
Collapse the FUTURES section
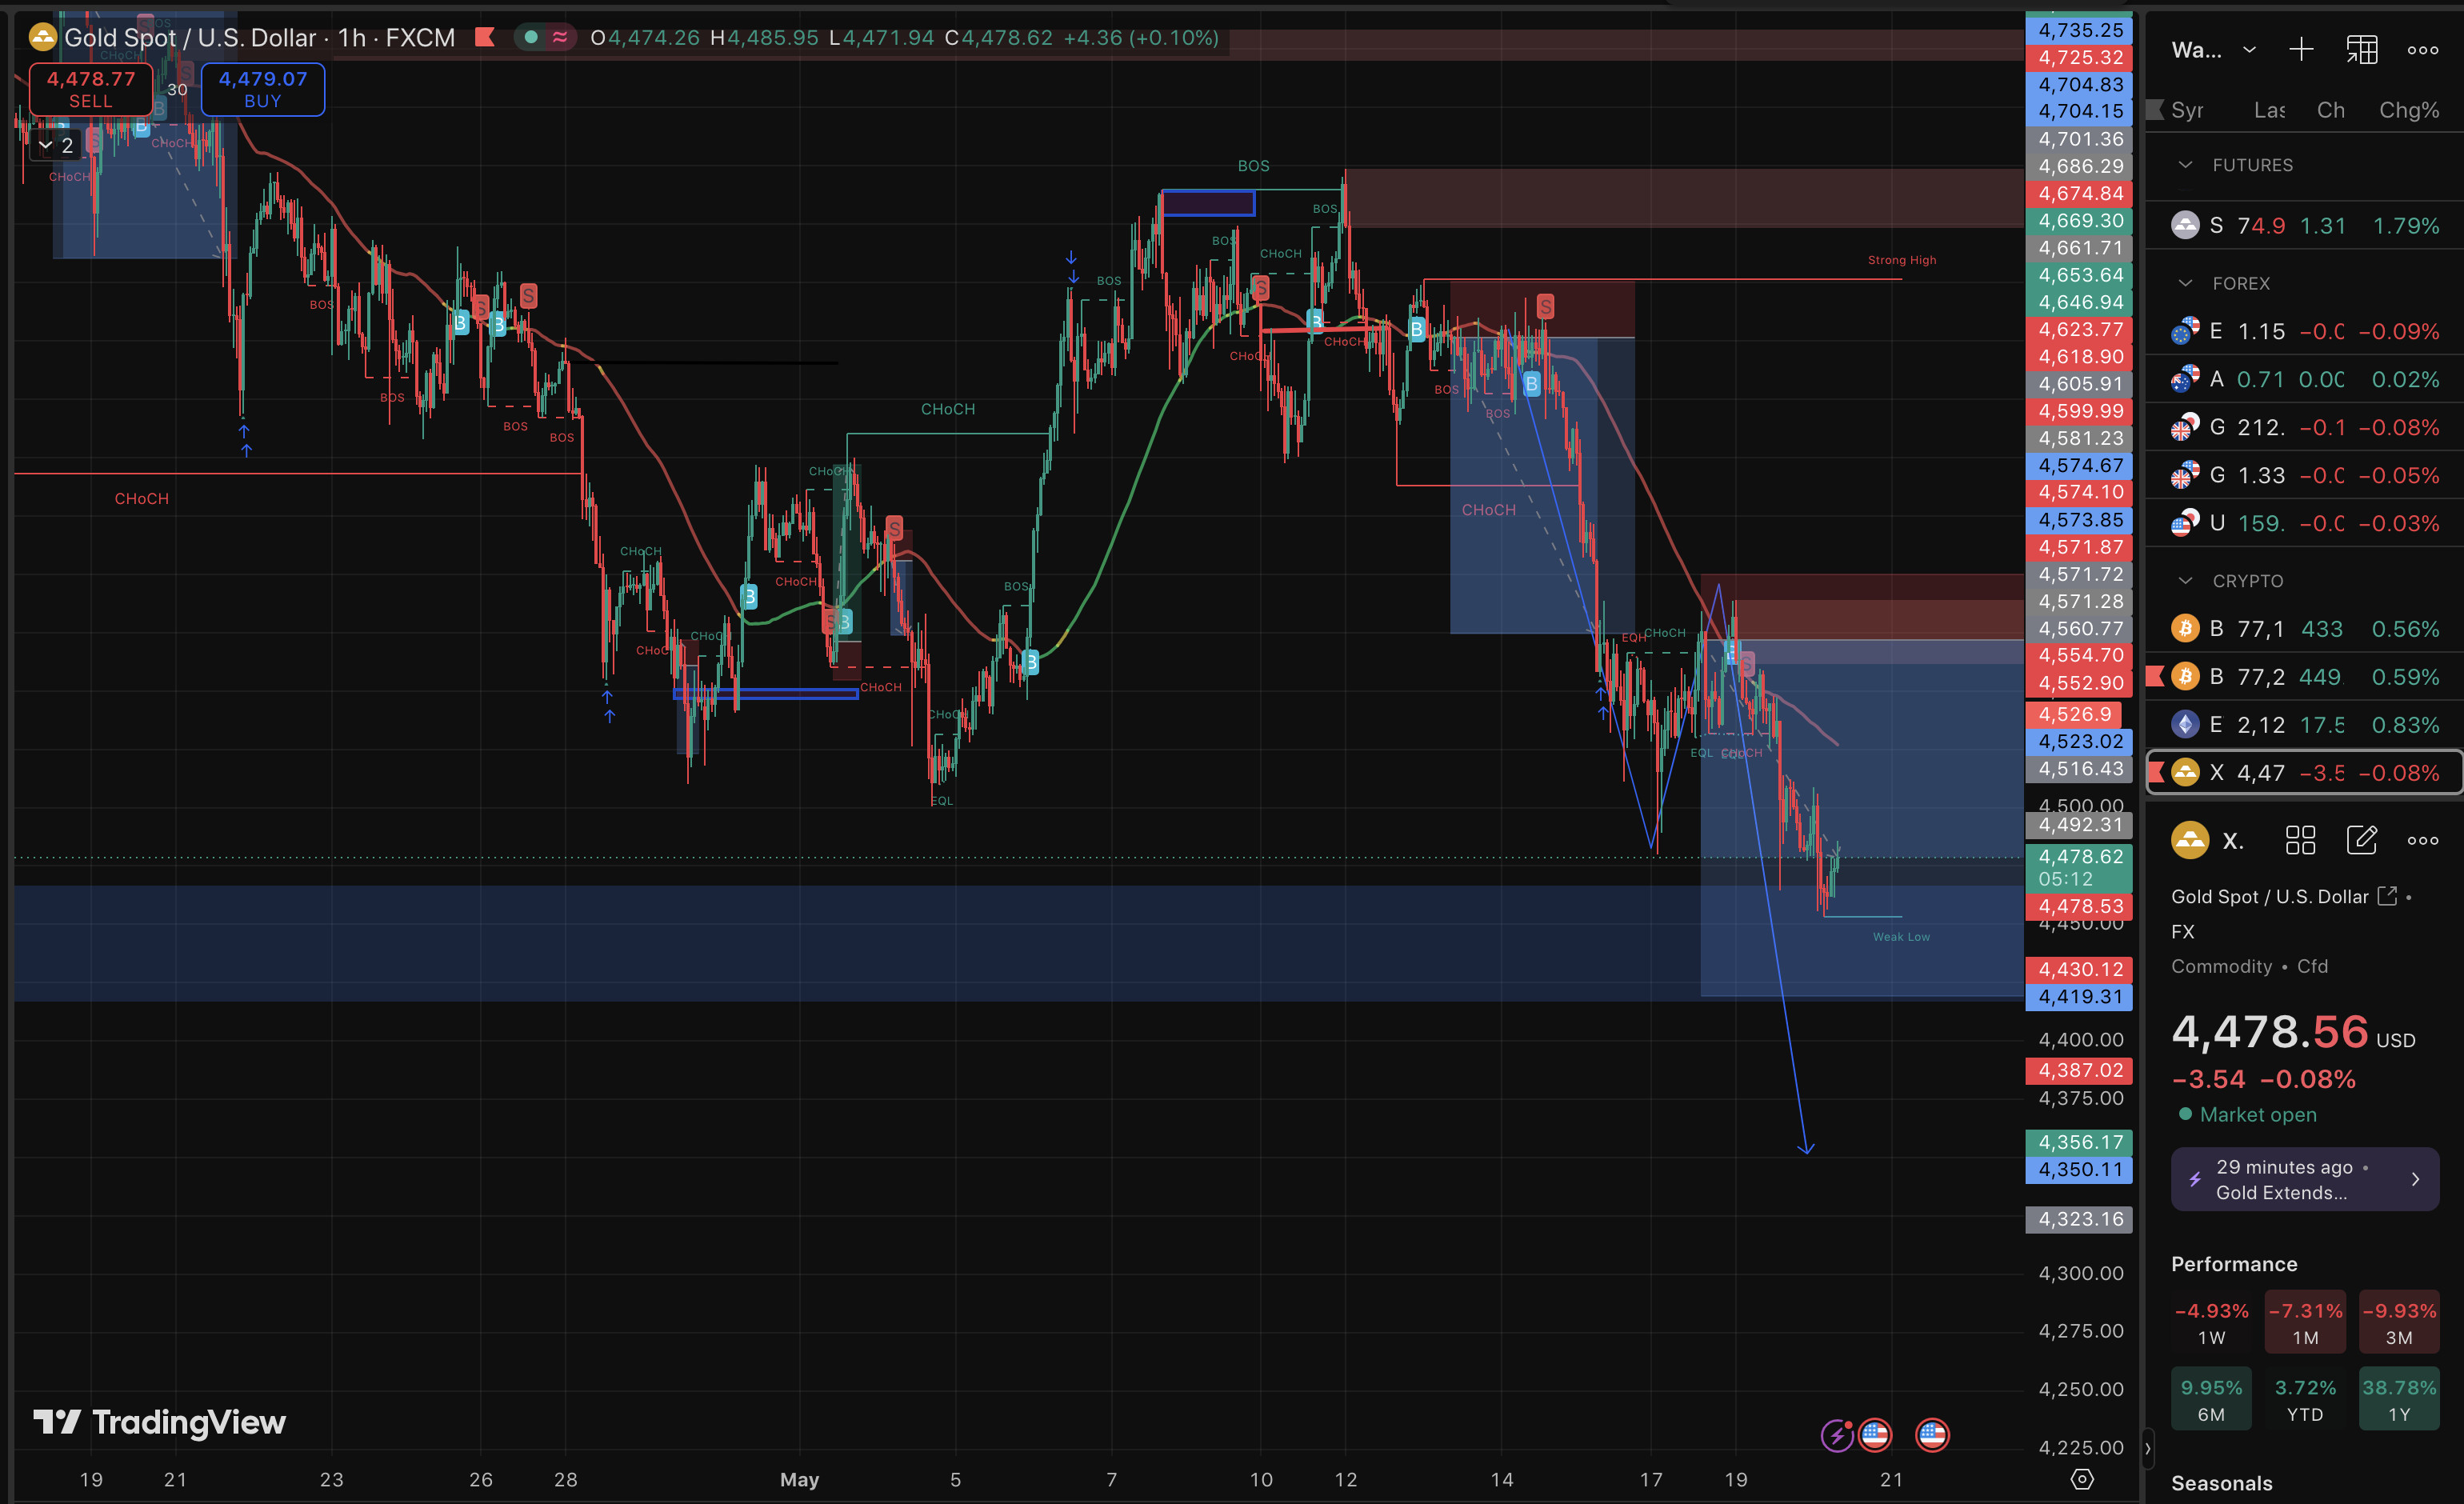[2185, 165]
